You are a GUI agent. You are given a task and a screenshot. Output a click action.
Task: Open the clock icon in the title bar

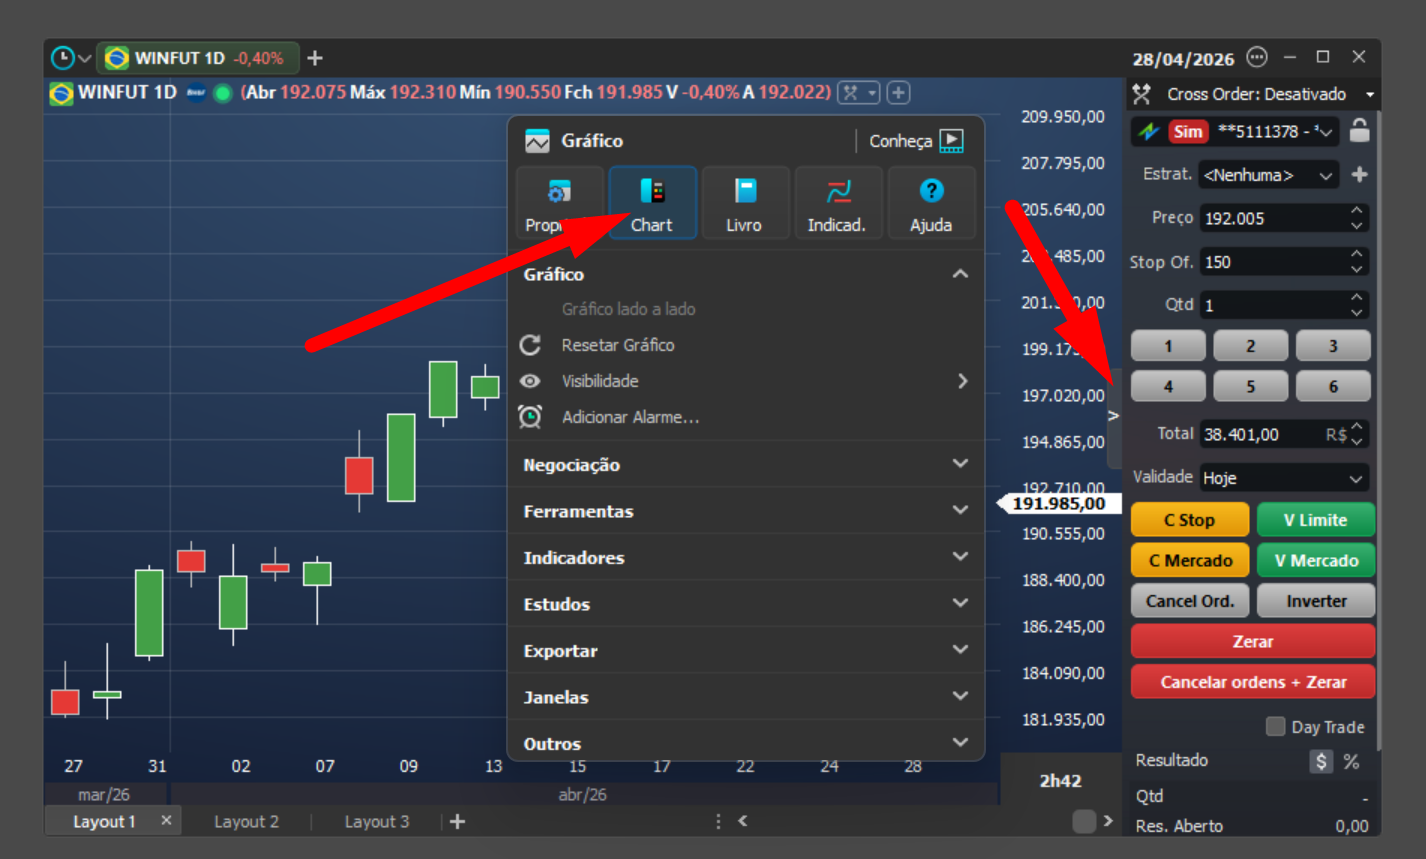pos(63,58)
